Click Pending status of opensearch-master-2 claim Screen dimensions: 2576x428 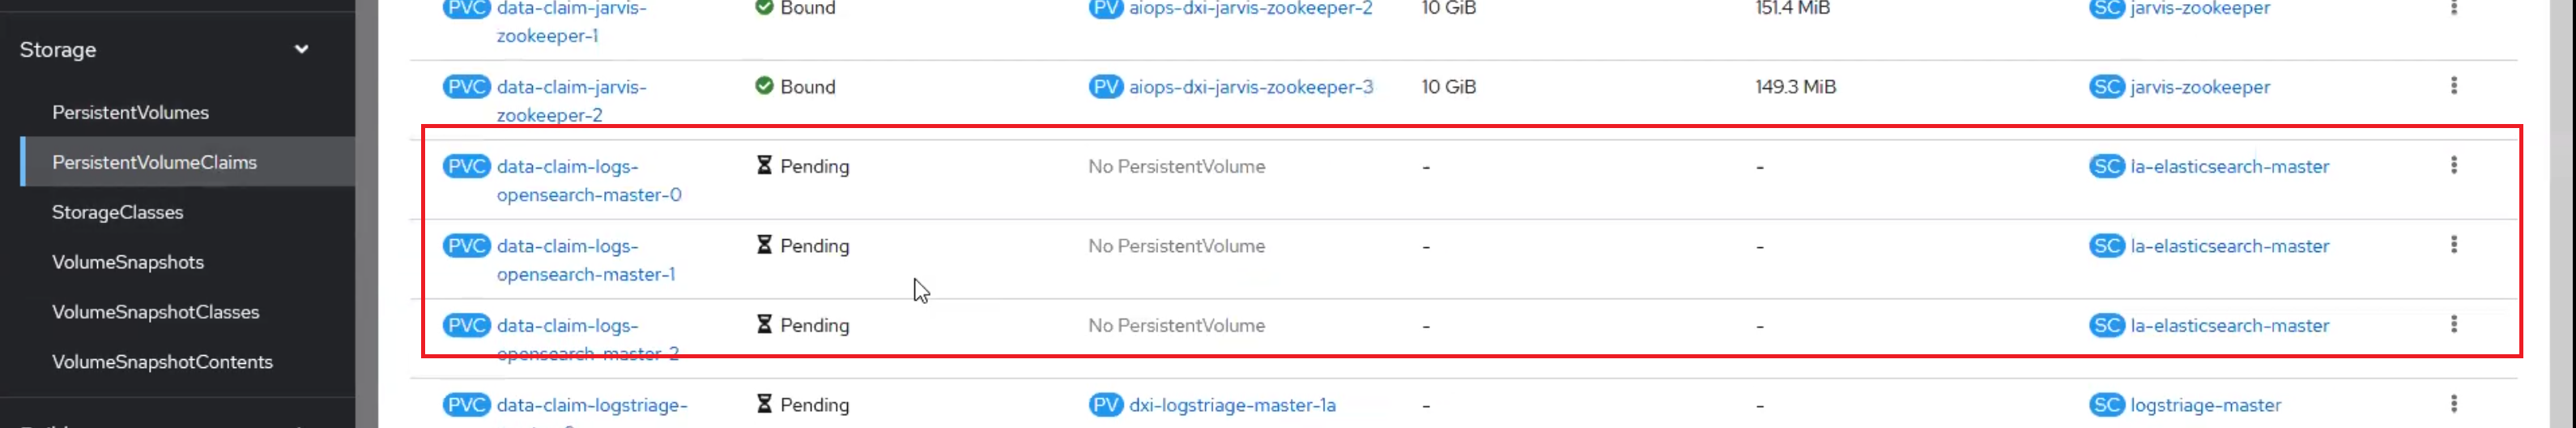click(813, 326)
